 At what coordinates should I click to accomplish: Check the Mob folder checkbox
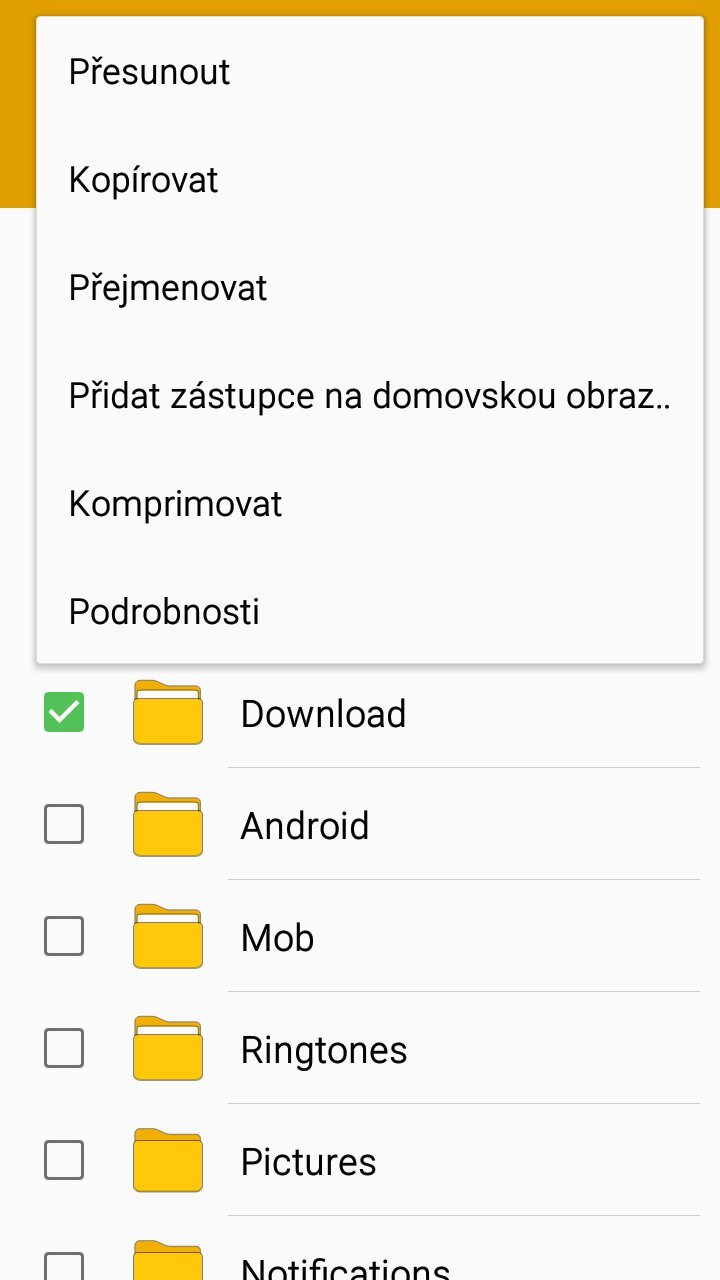click(x=64, y=937)
